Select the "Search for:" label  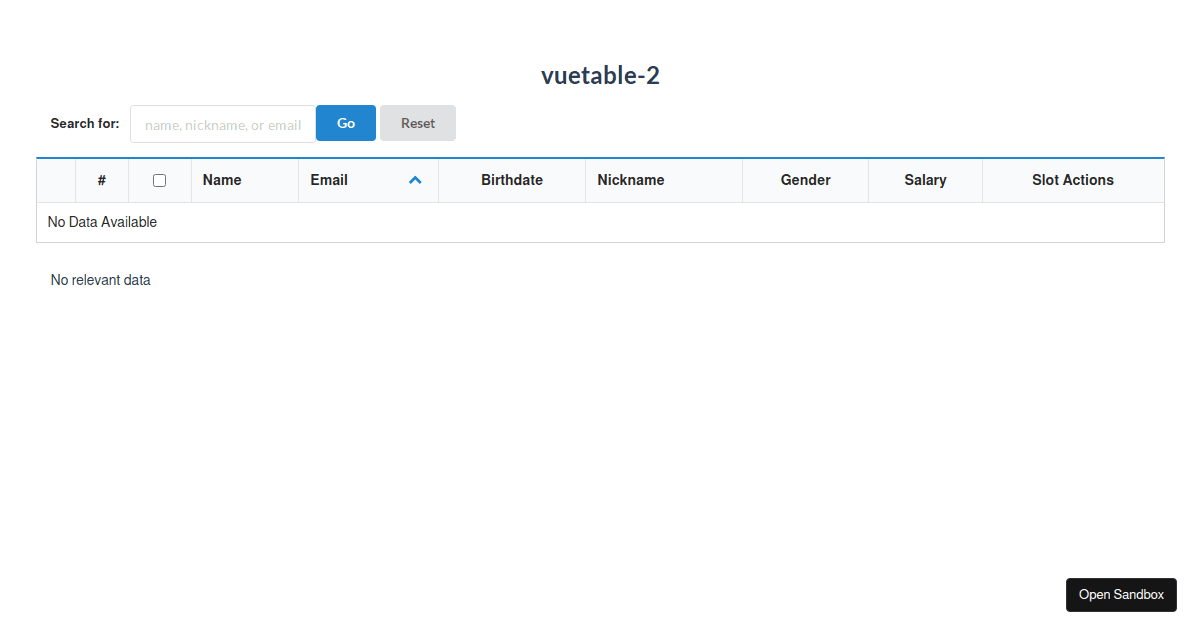(85, 124)
